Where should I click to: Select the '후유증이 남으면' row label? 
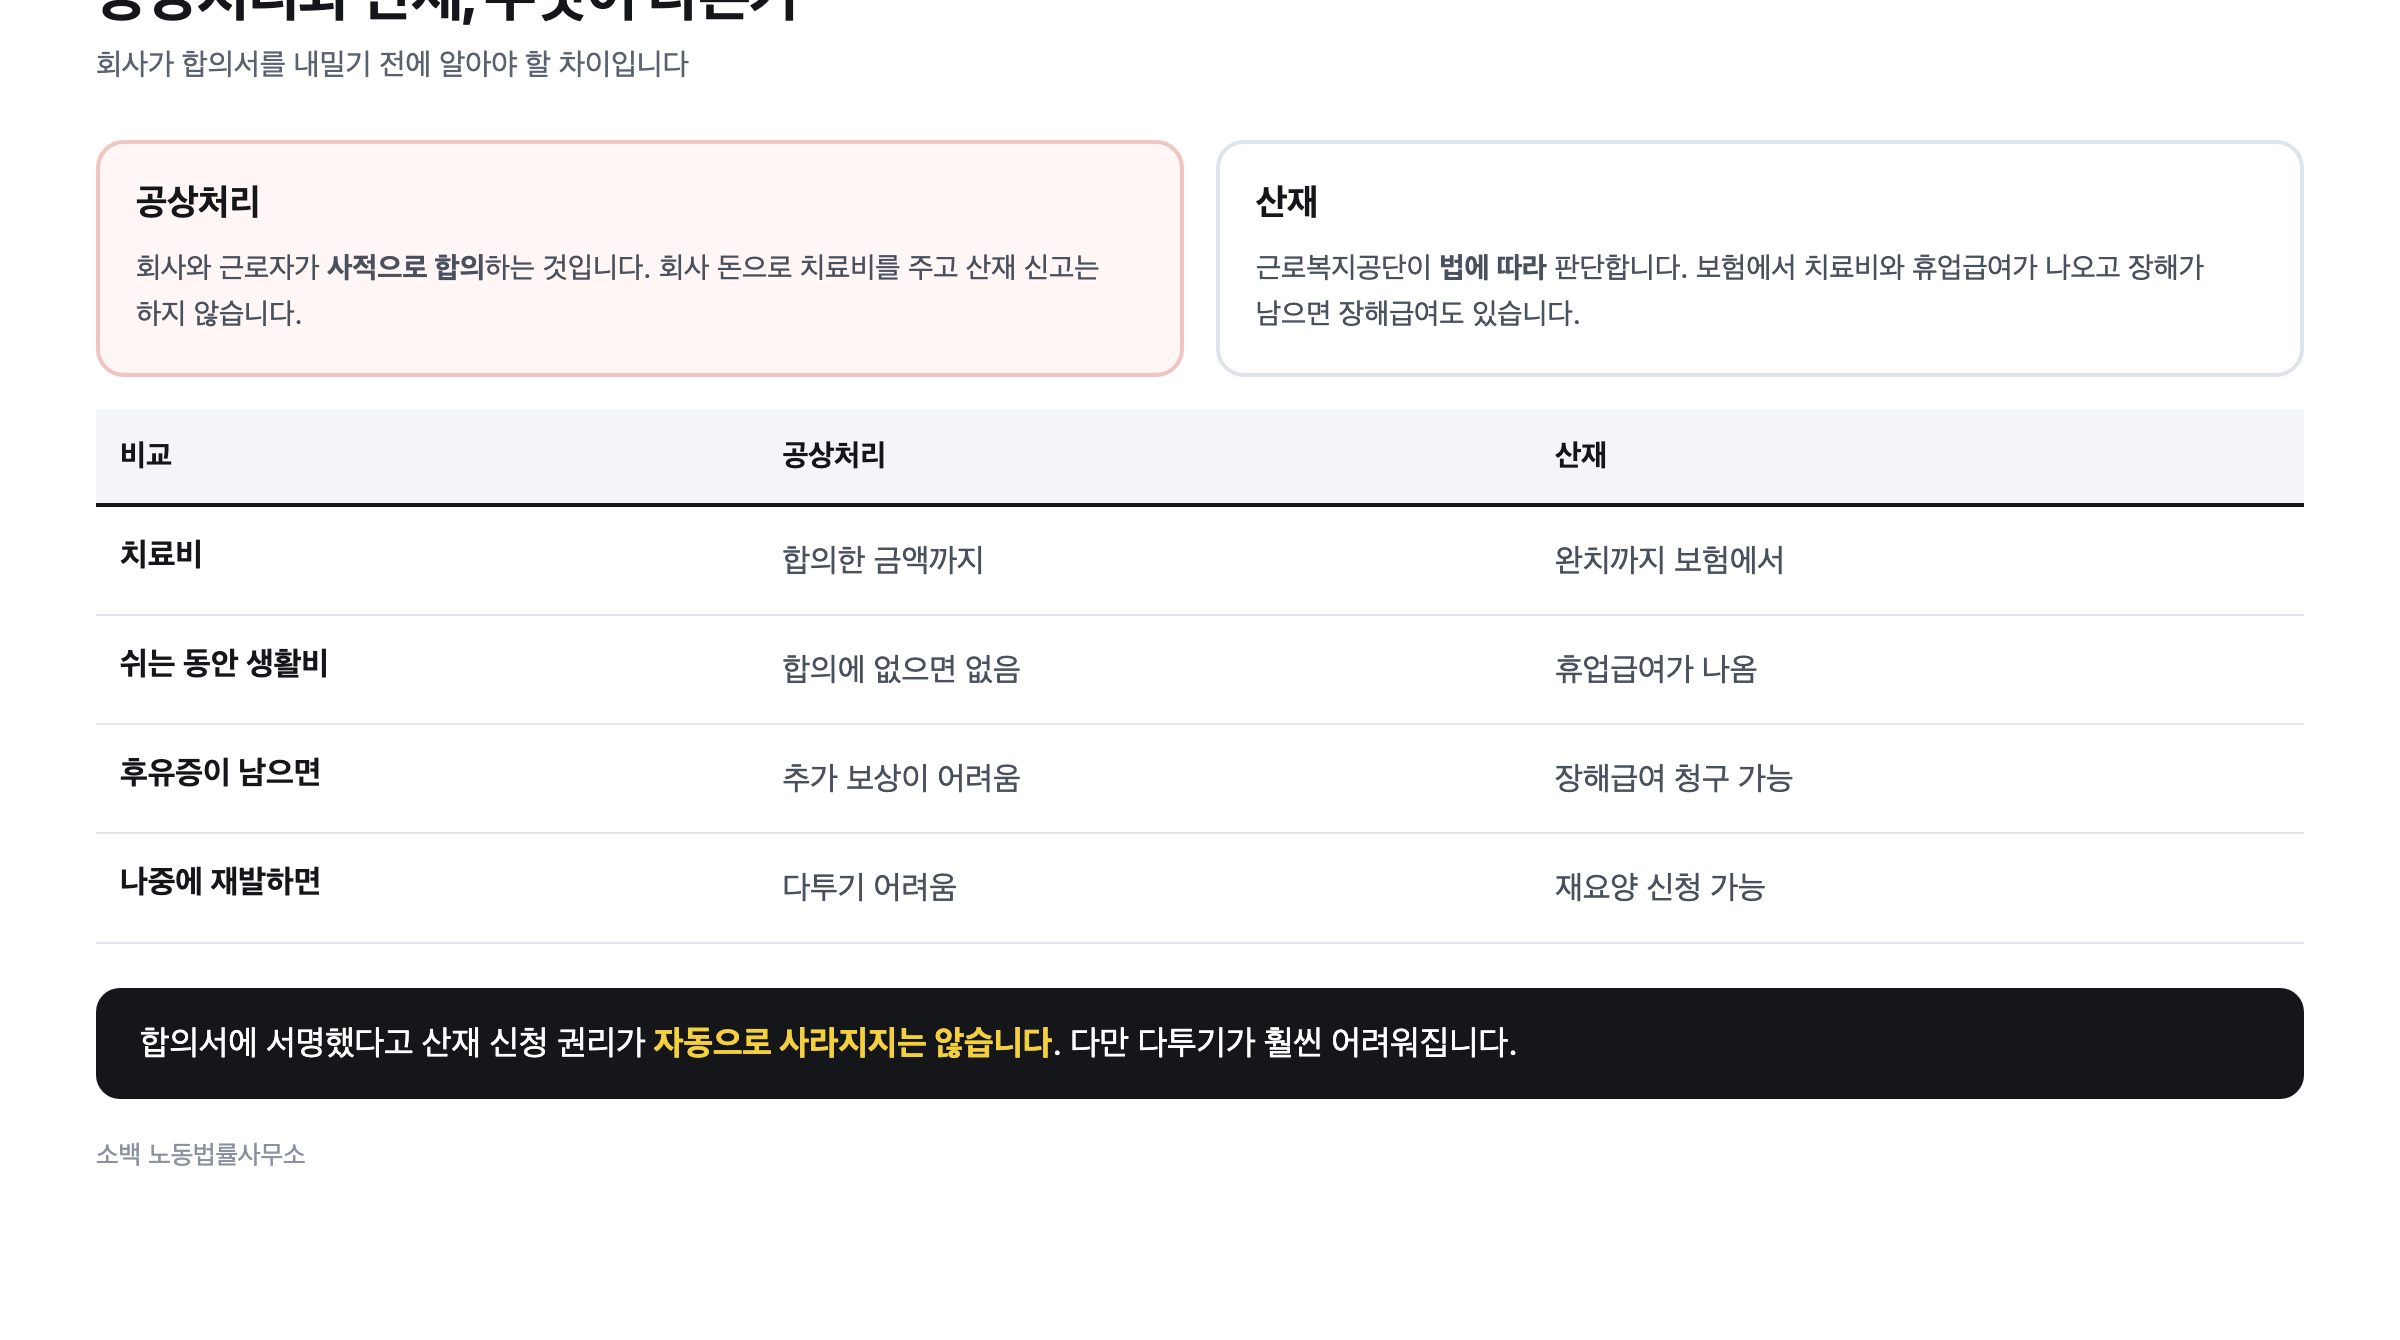click(220, 772)
